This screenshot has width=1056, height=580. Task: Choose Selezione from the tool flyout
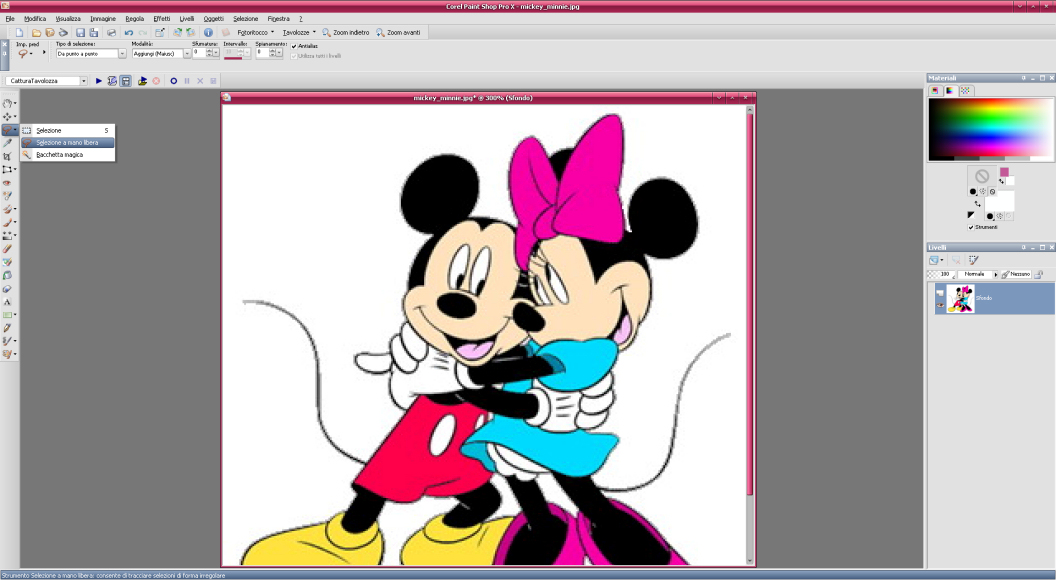[x=67, y=131]
